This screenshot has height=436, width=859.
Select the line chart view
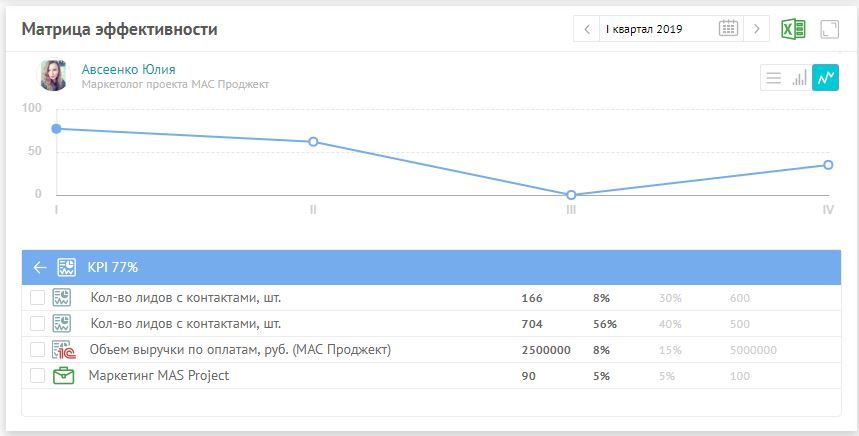coord(825,78)
